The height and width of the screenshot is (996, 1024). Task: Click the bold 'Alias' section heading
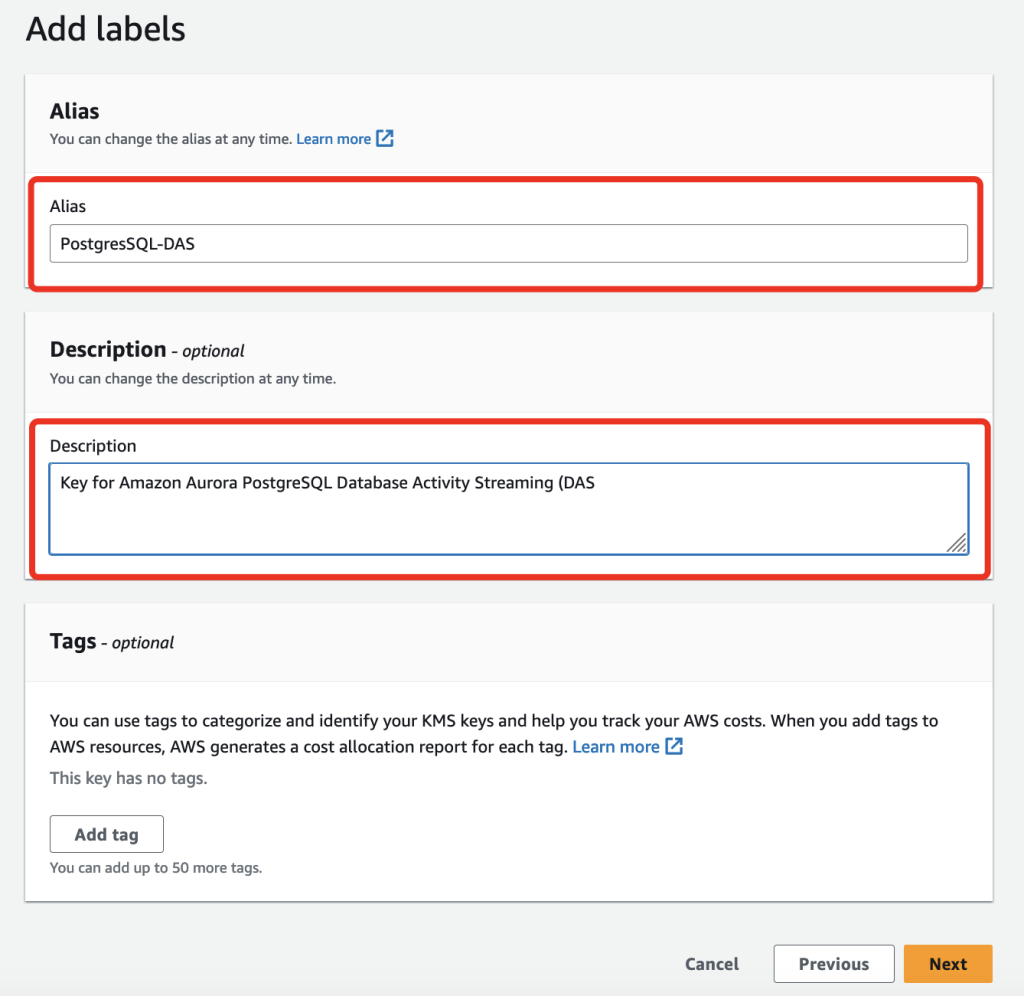[x=74, y=111]
